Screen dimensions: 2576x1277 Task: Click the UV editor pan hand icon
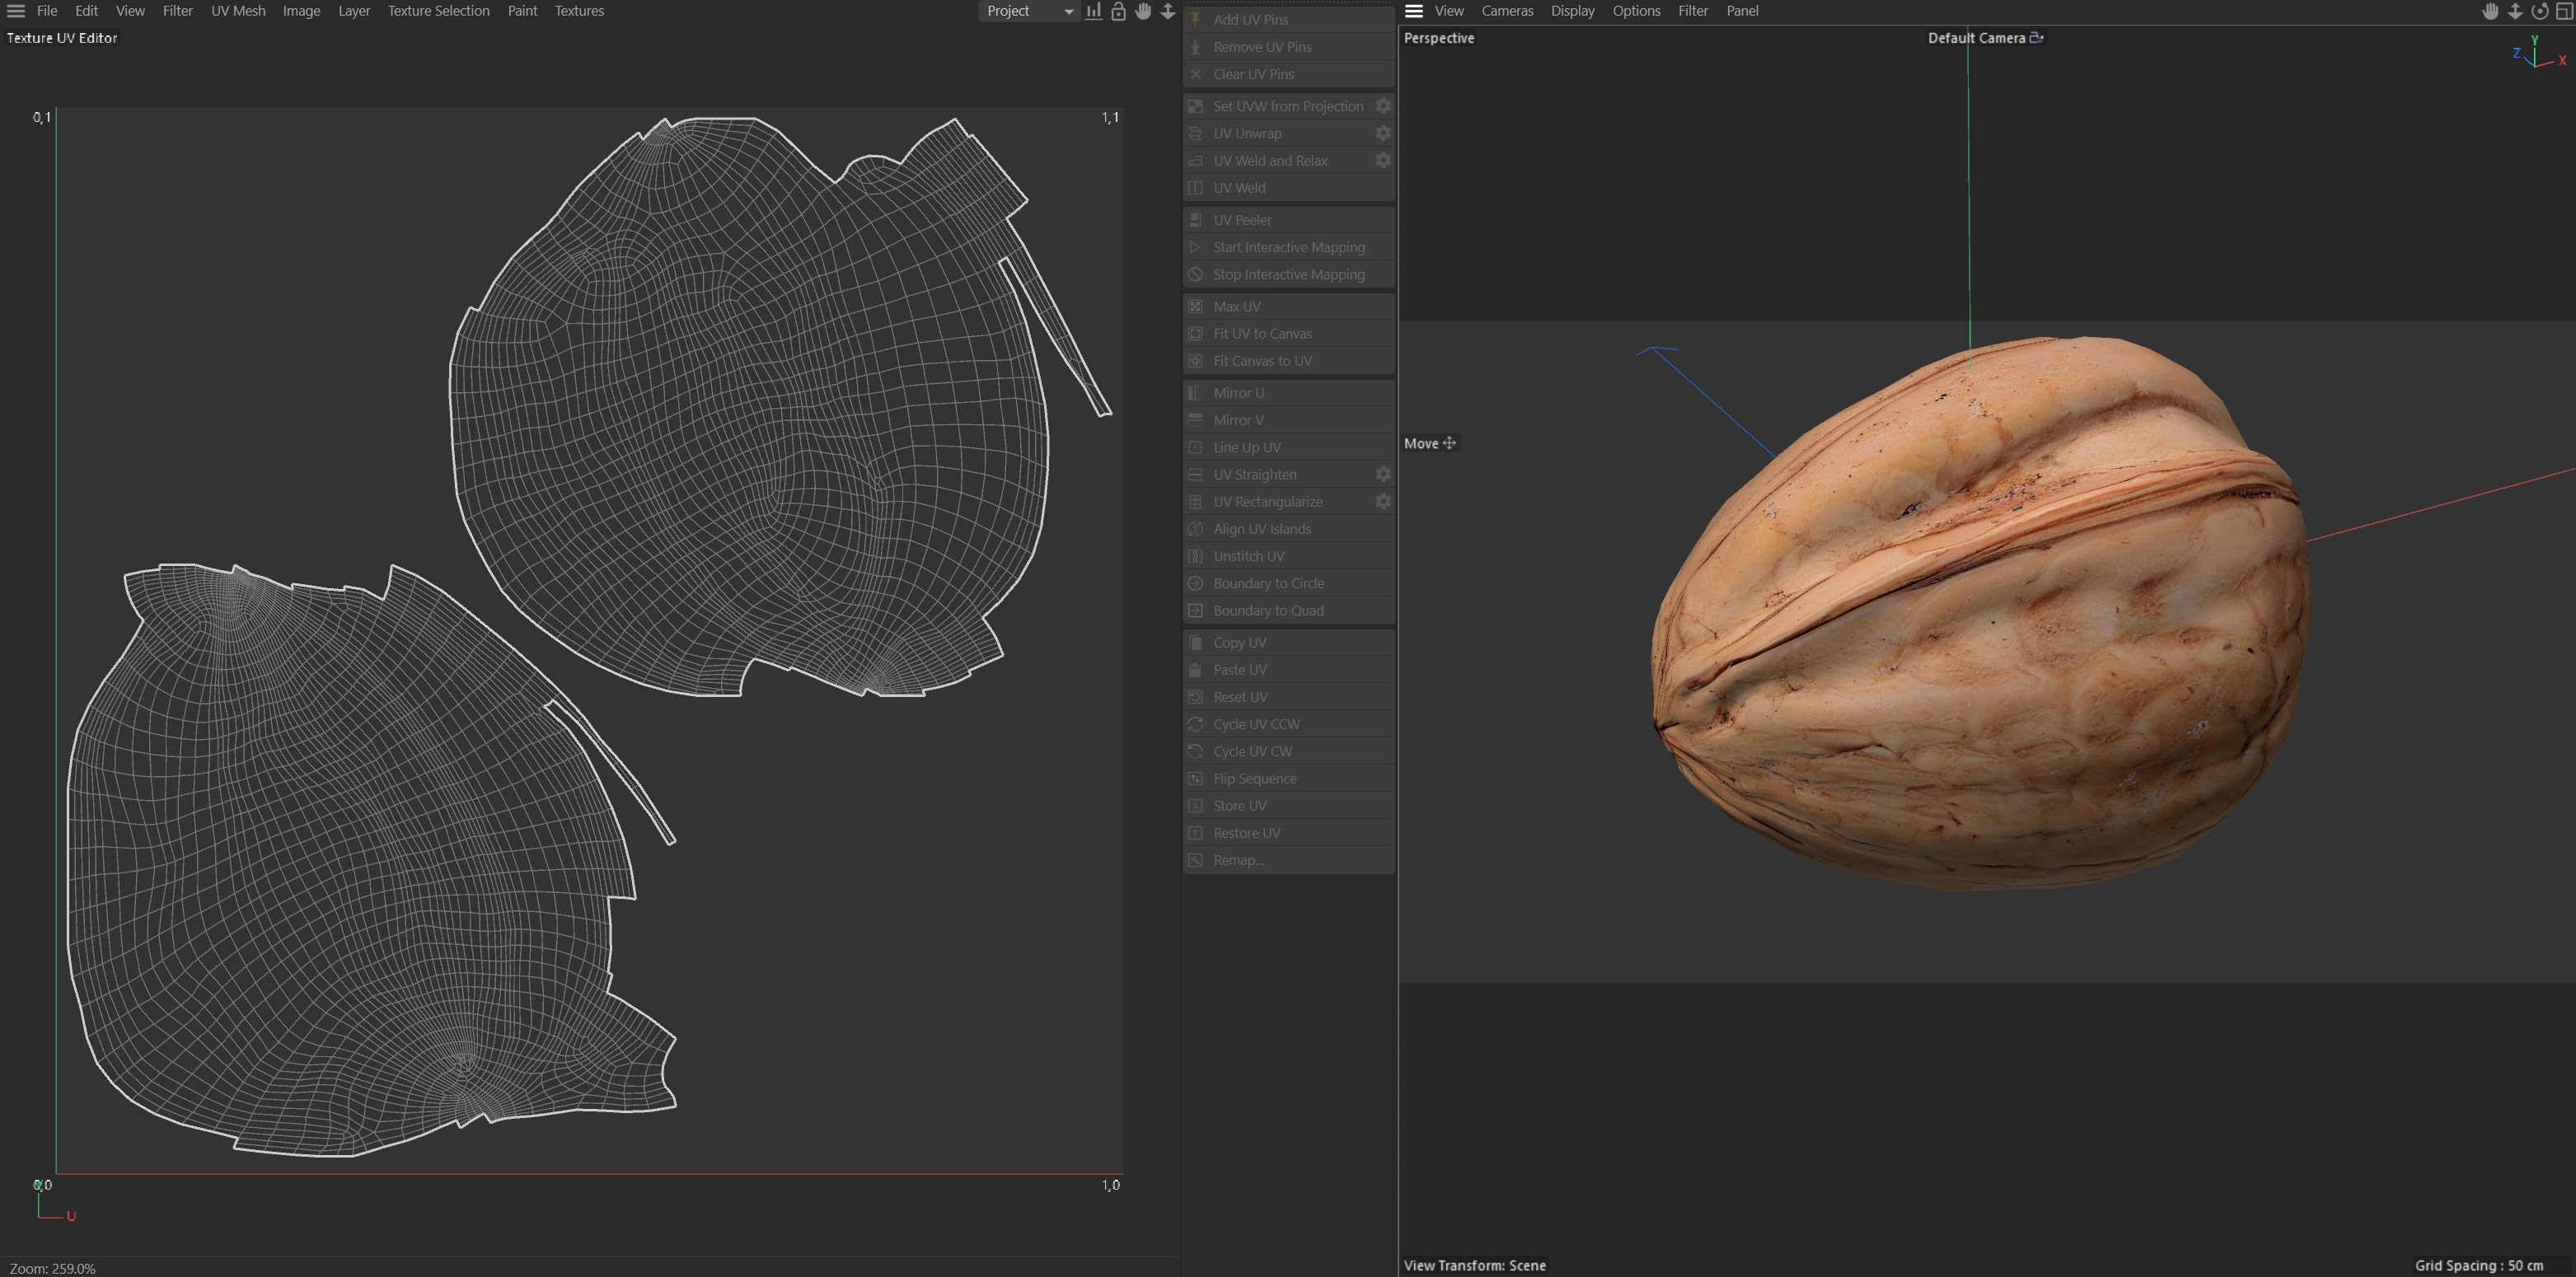coord(1143,11)
